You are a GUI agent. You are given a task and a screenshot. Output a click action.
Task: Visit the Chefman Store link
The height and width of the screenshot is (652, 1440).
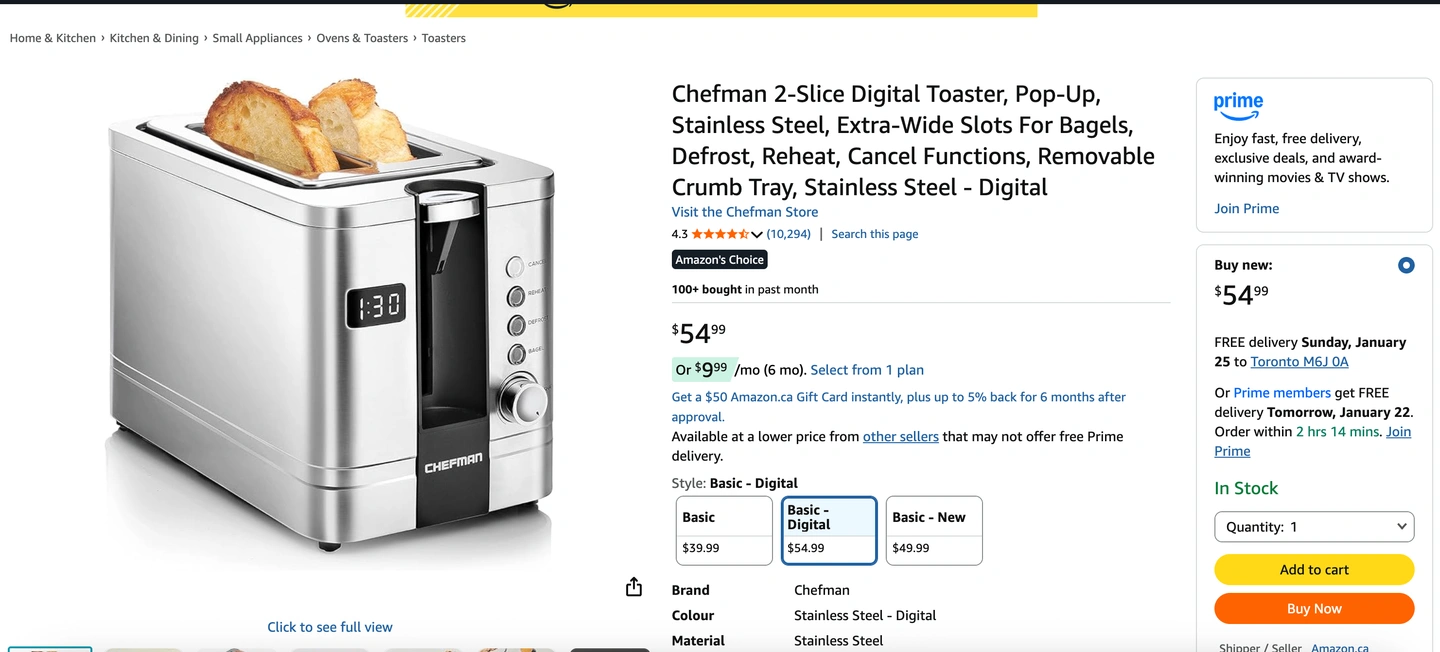pos(745,212)
